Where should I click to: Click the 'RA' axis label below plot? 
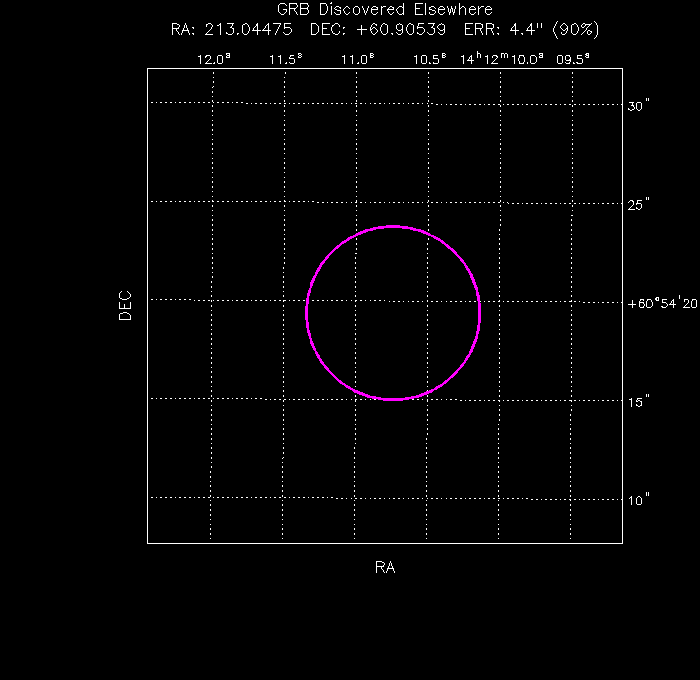385,567
